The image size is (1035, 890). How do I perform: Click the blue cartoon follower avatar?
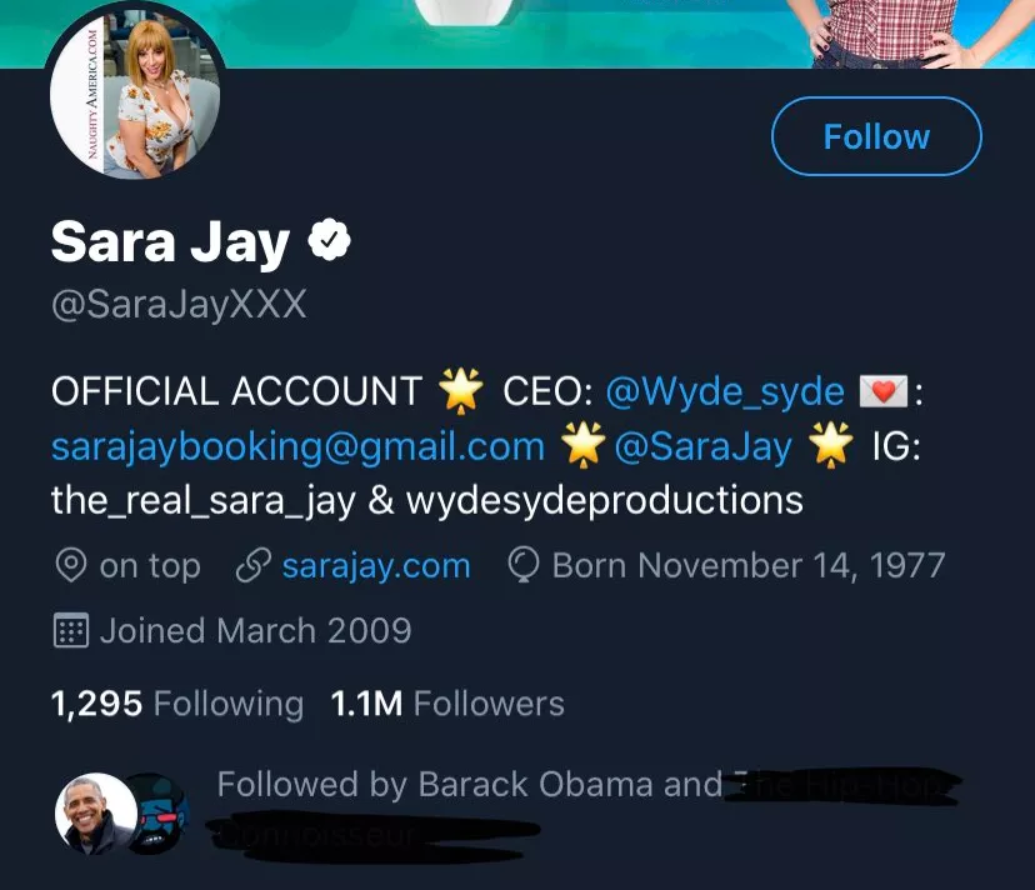click(x=160, y=811)
